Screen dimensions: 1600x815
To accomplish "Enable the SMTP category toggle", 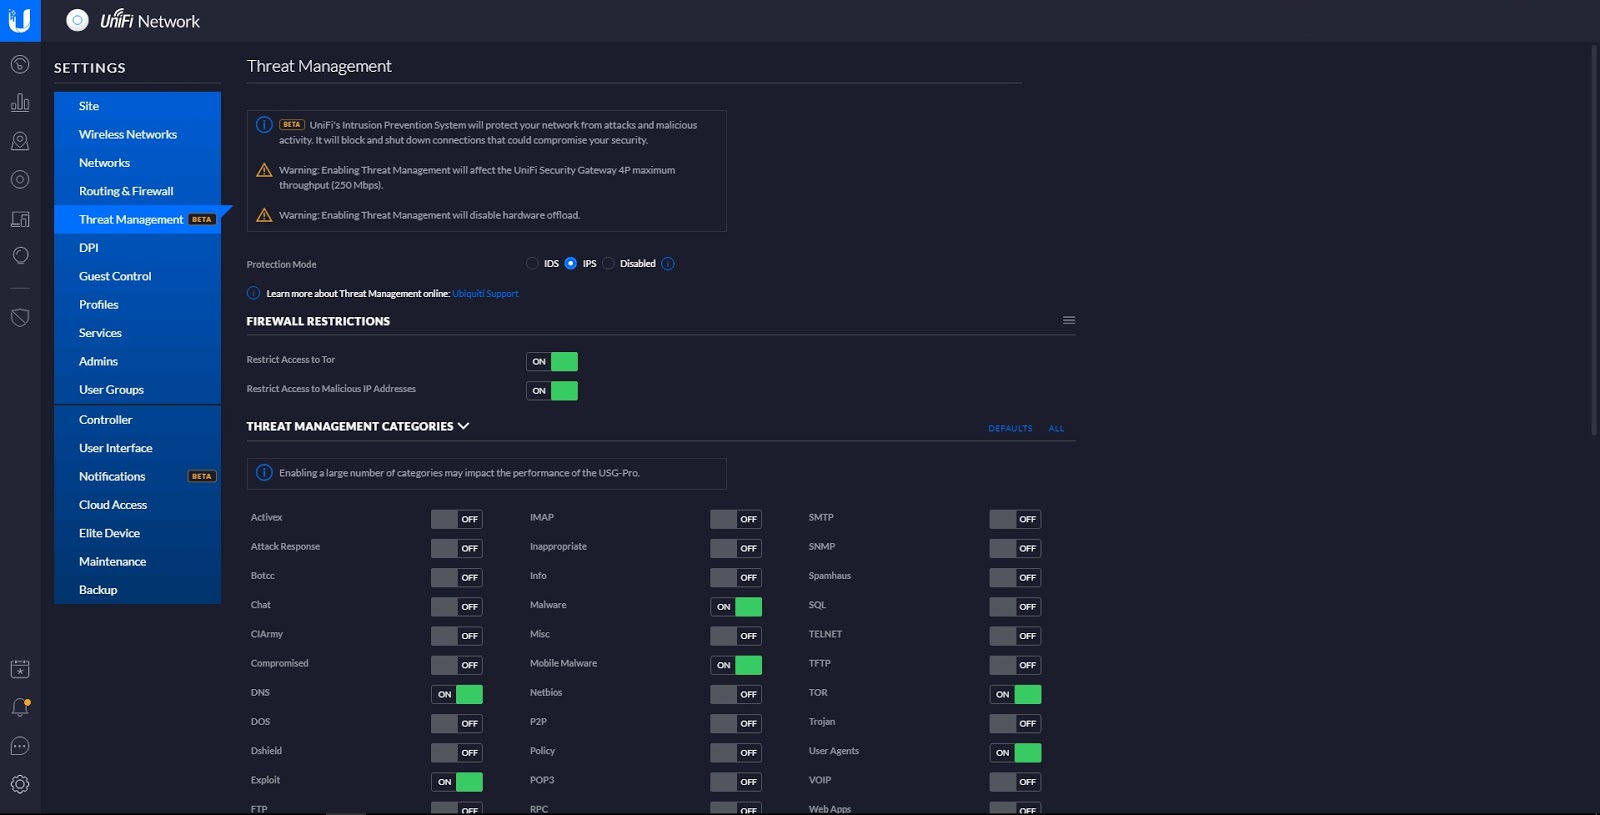I will pos(1015,519).
